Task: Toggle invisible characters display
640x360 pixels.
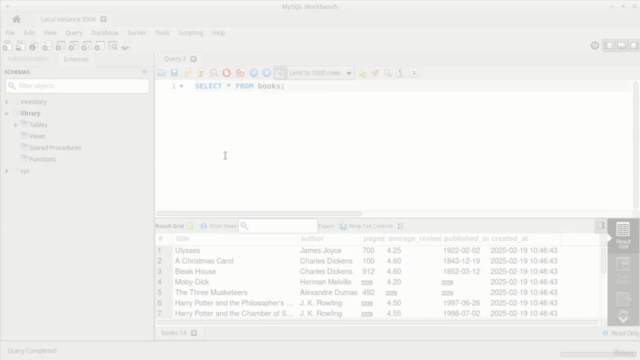Action: tap(400, 73)
